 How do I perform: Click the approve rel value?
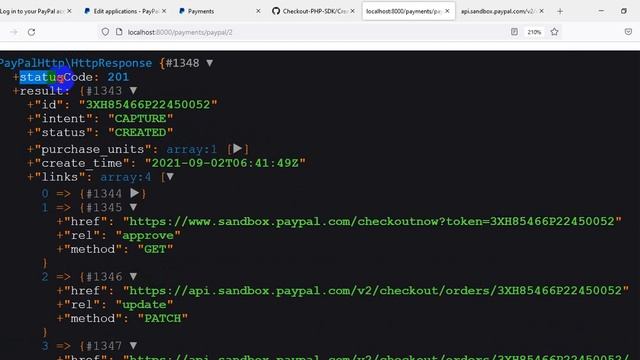148,236
